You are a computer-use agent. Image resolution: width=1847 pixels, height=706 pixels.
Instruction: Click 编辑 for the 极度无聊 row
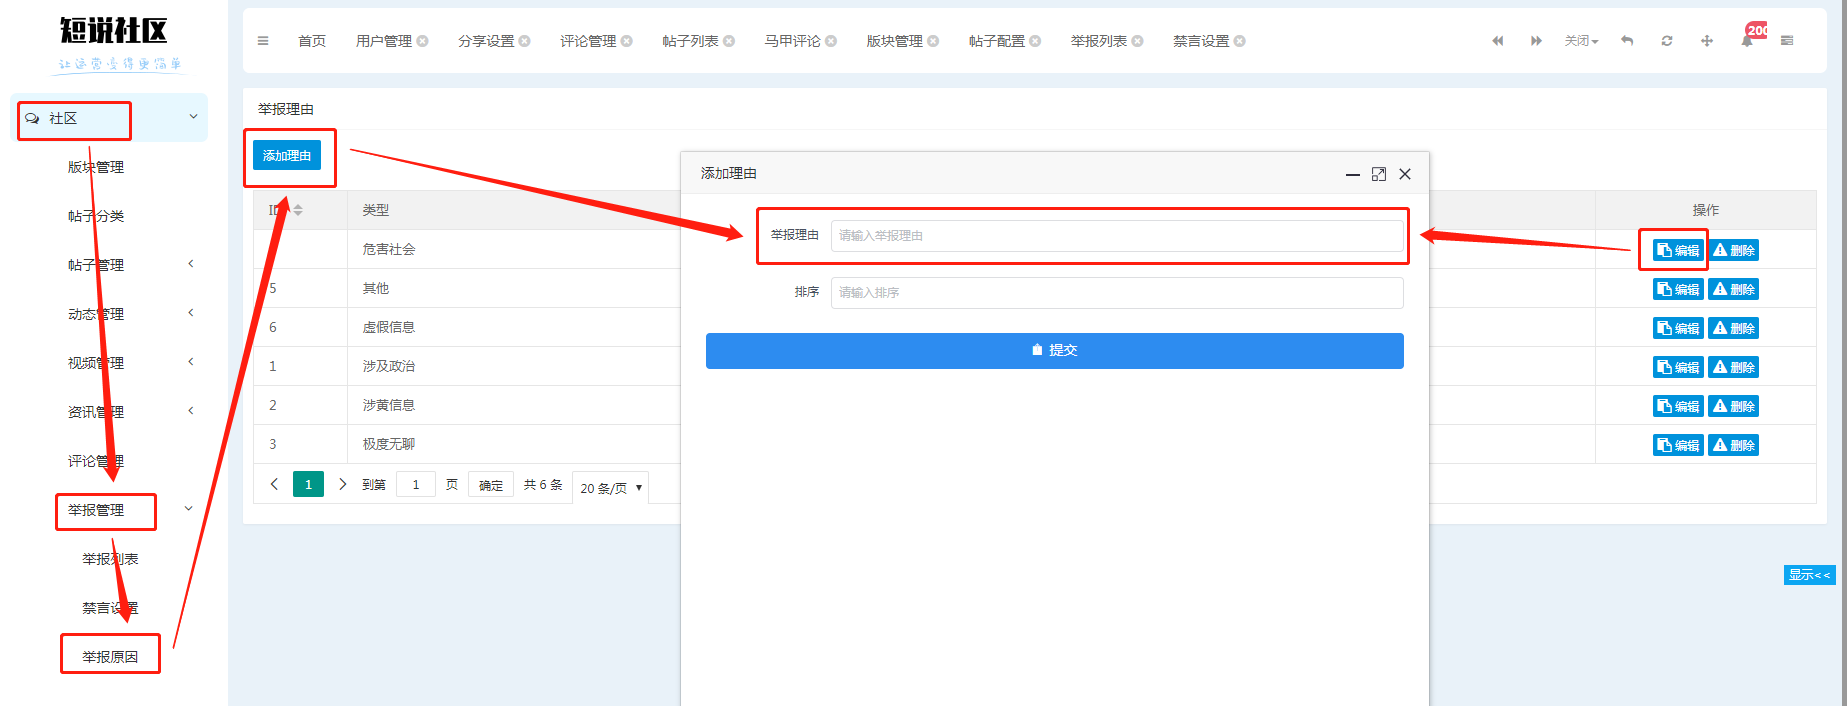[1678, 445]
